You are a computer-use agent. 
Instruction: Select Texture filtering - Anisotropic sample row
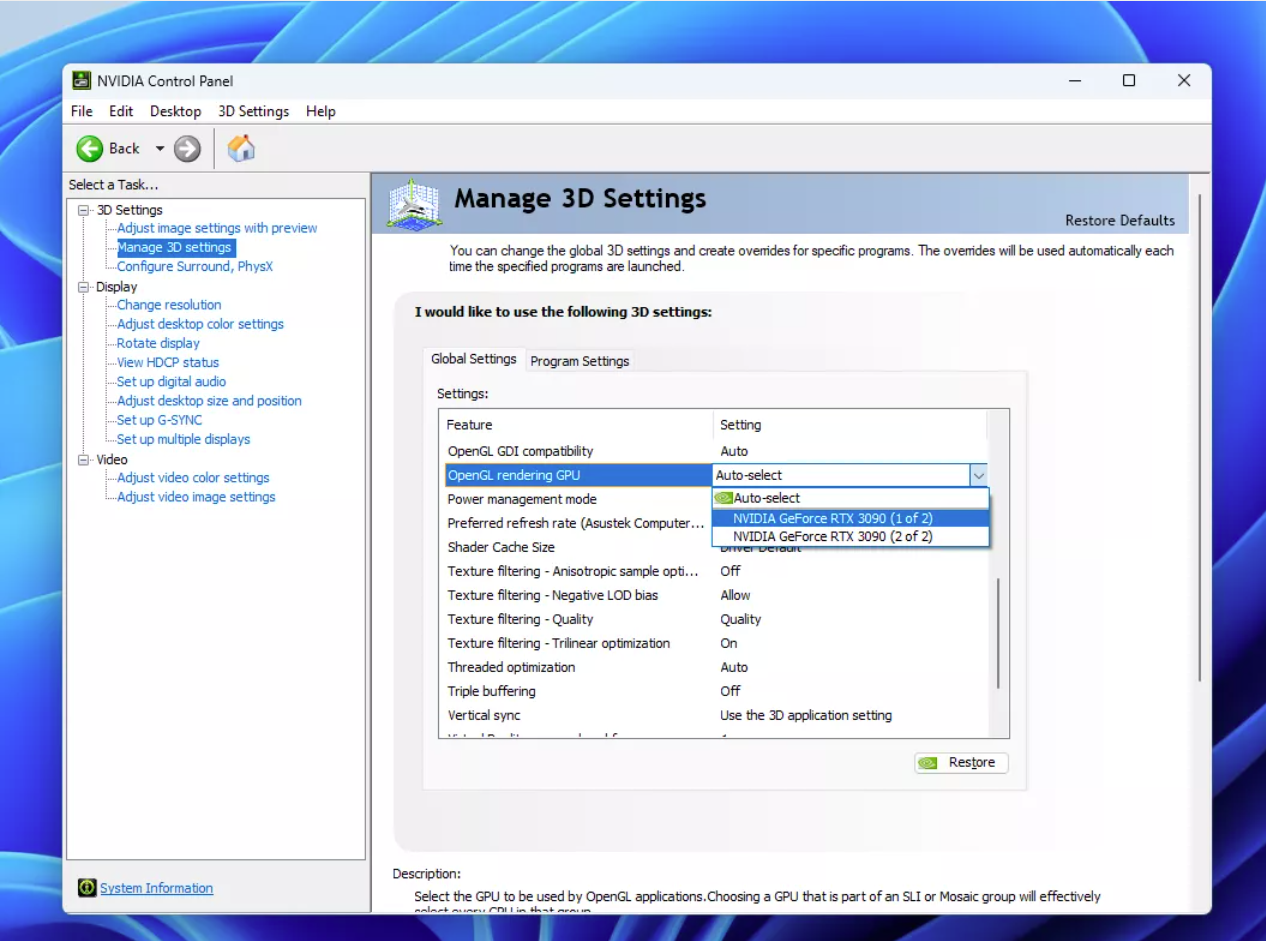[714, 571]
